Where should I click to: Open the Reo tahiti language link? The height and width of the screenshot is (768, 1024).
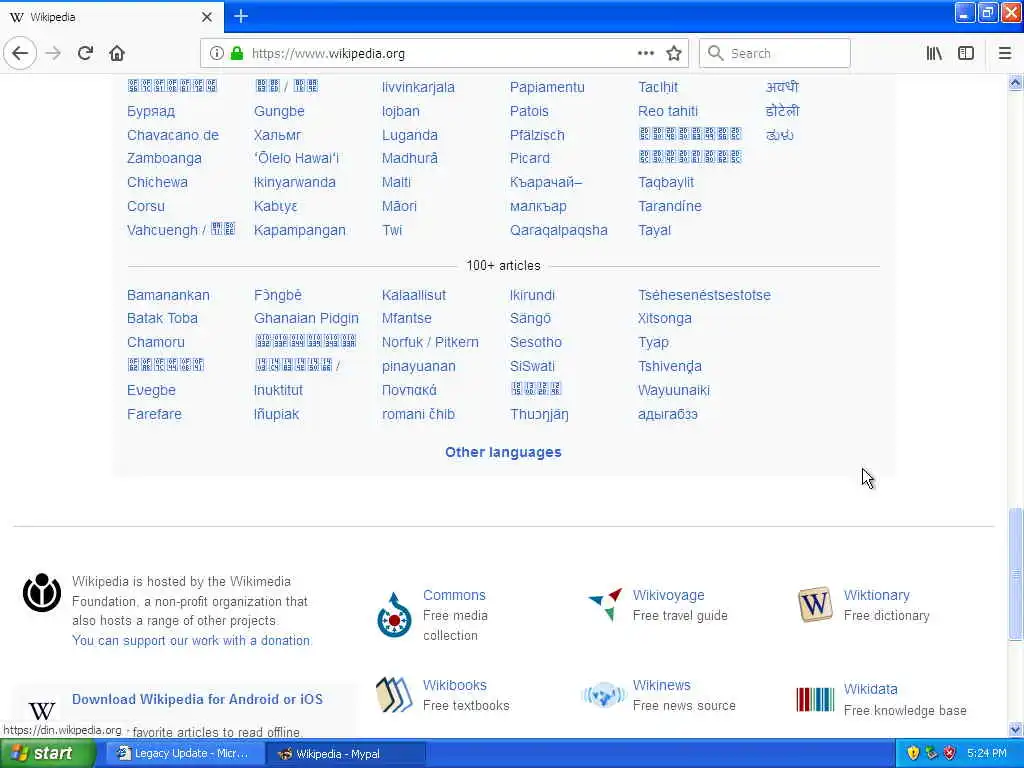667,111
